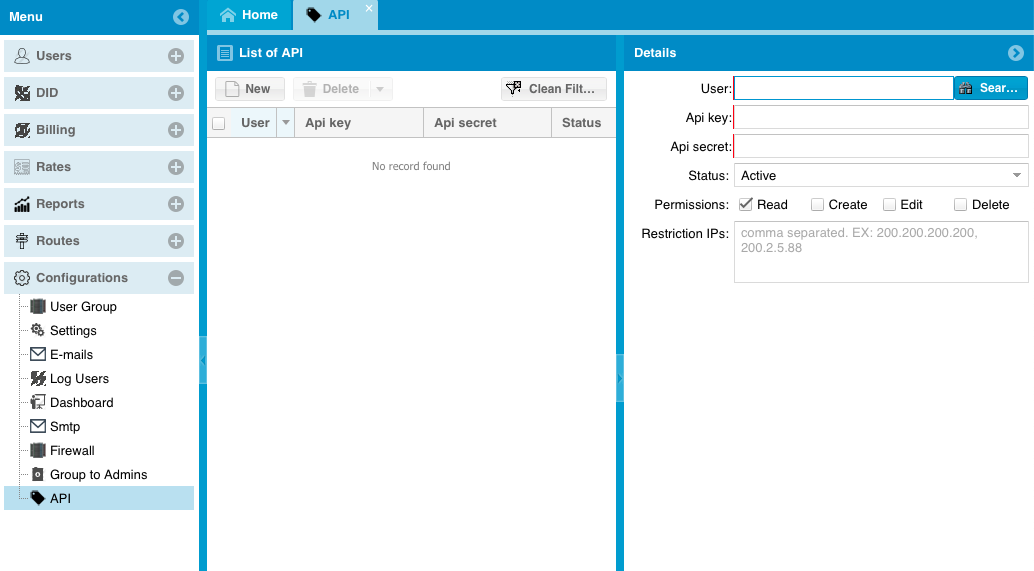
Task: Click the Group to Admins icon
Action: [x=38, y=474]
